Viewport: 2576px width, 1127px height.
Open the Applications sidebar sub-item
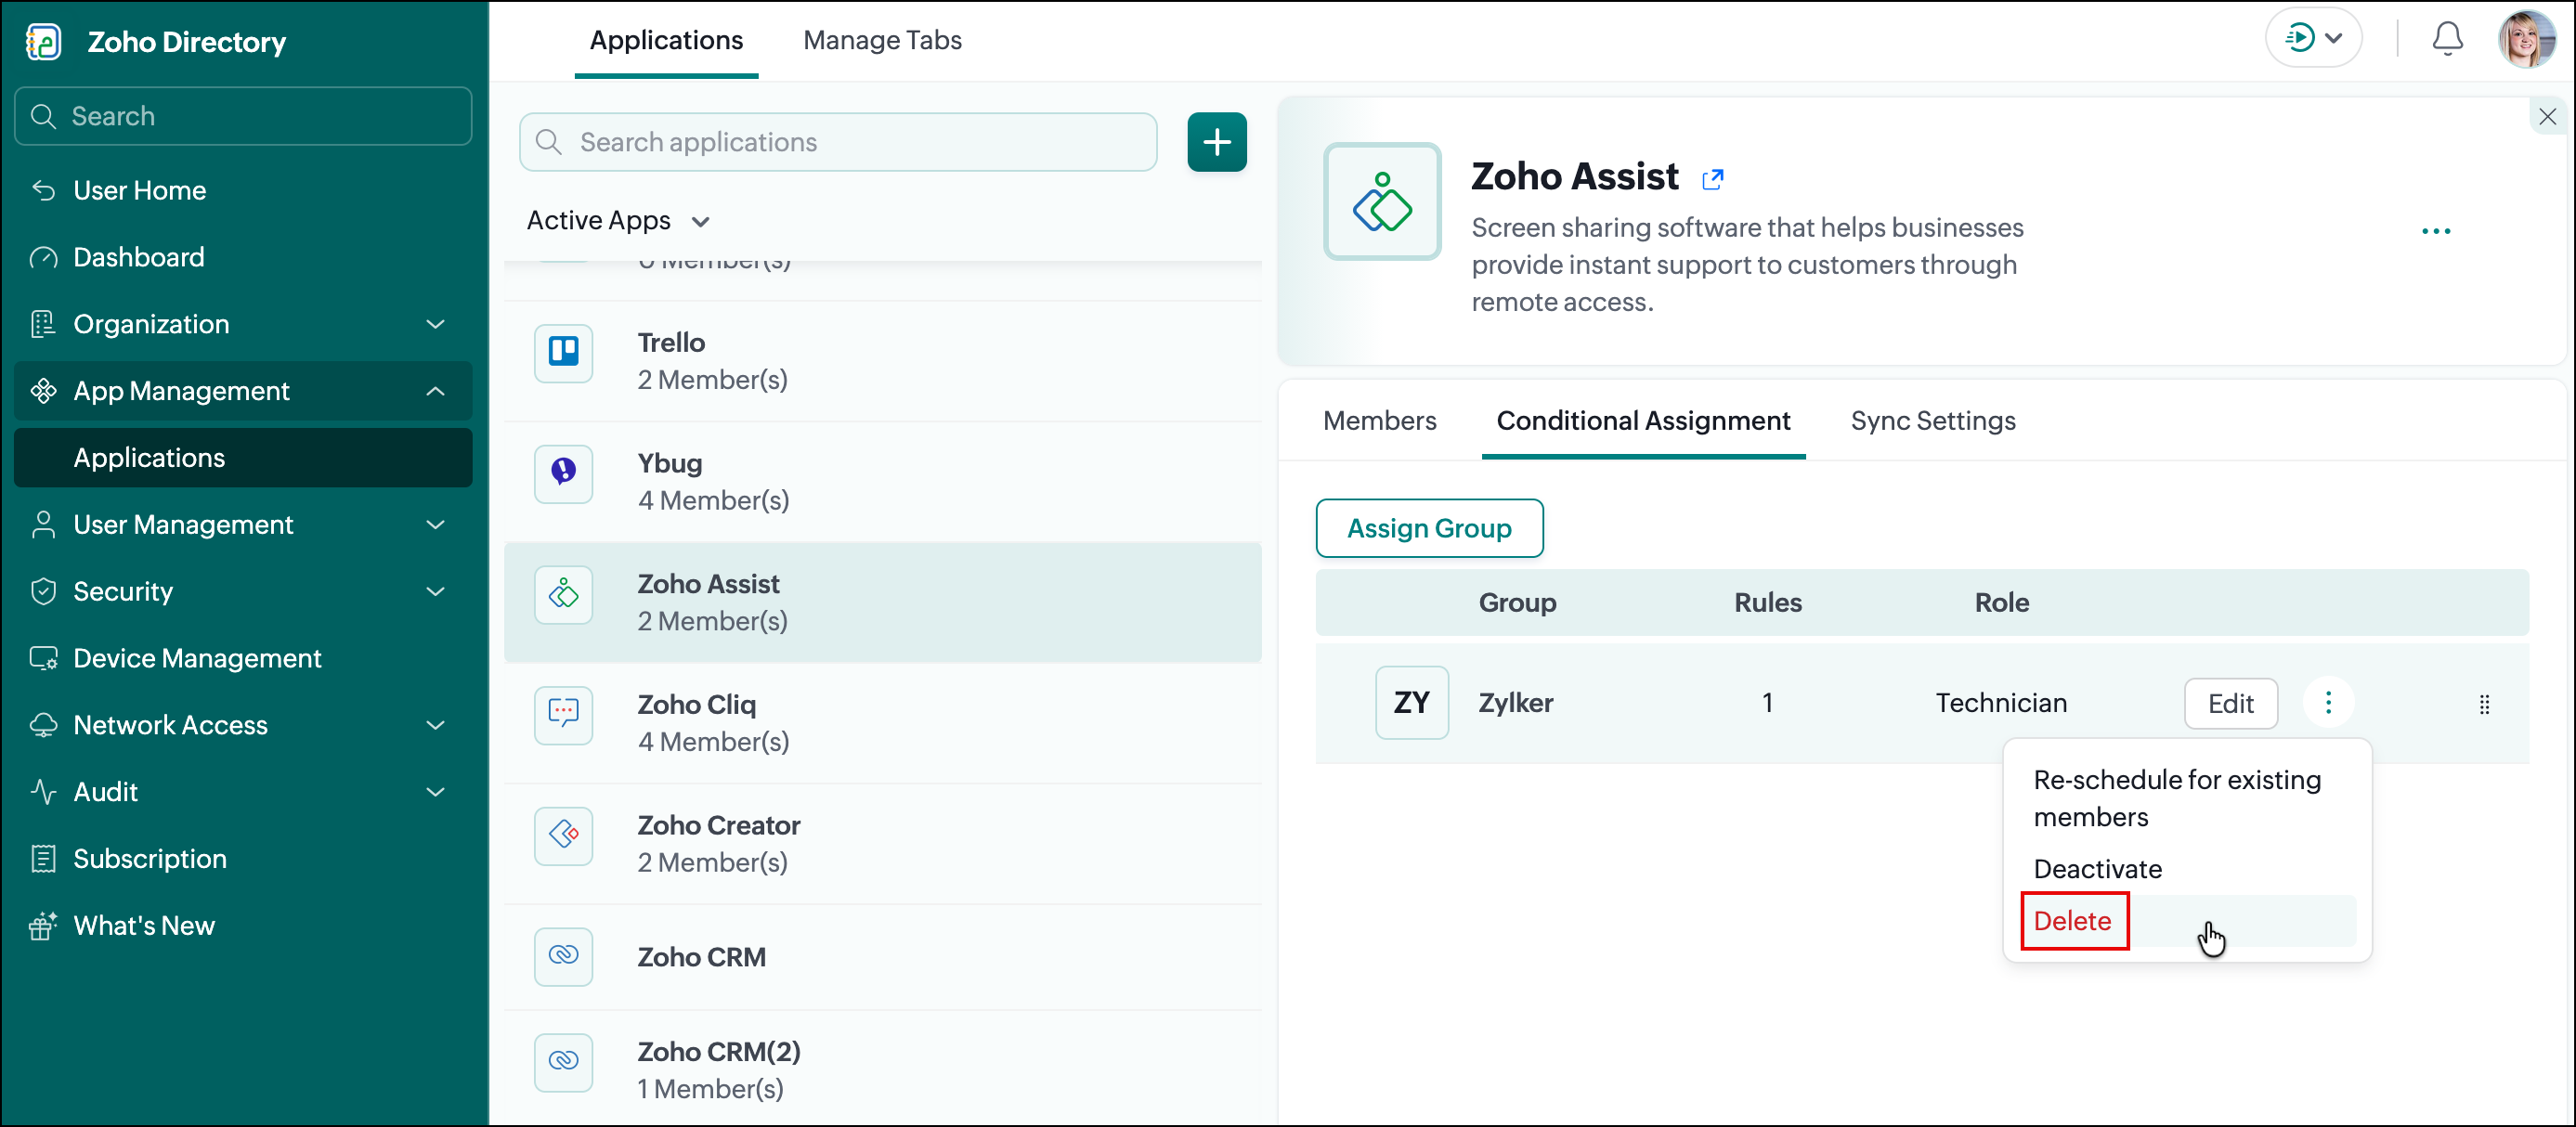pos(243,458)
